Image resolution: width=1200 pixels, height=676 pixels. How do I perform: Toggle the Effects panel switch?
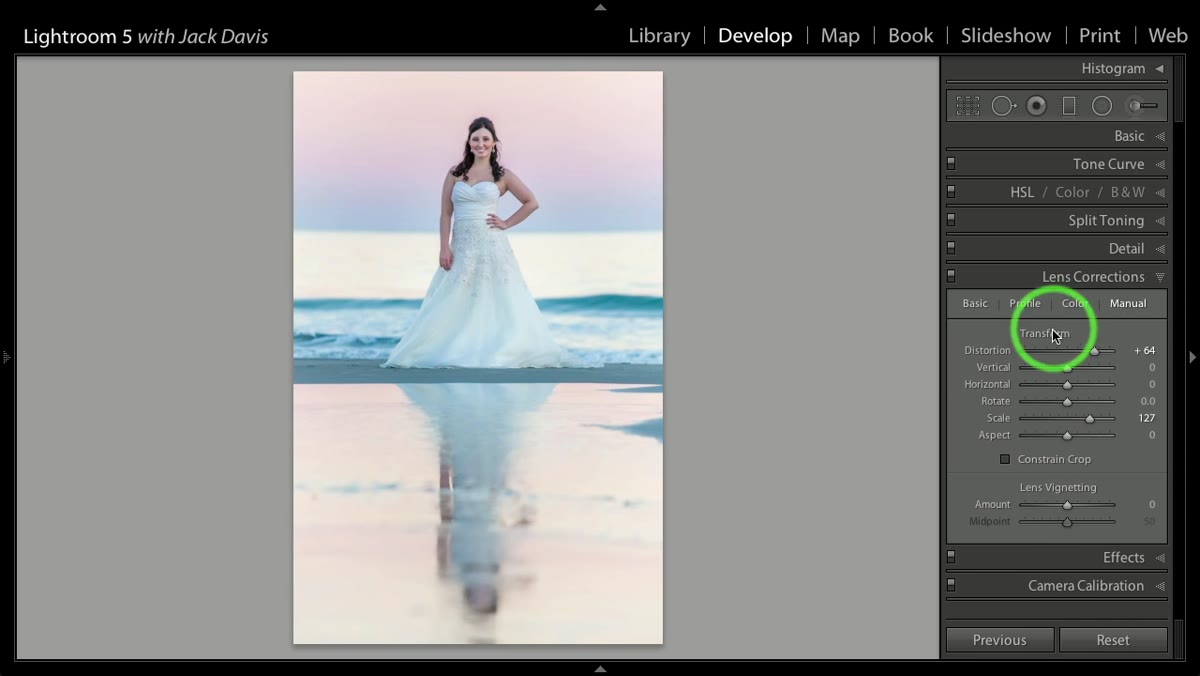pyautogui.click(x=951, y=557)
